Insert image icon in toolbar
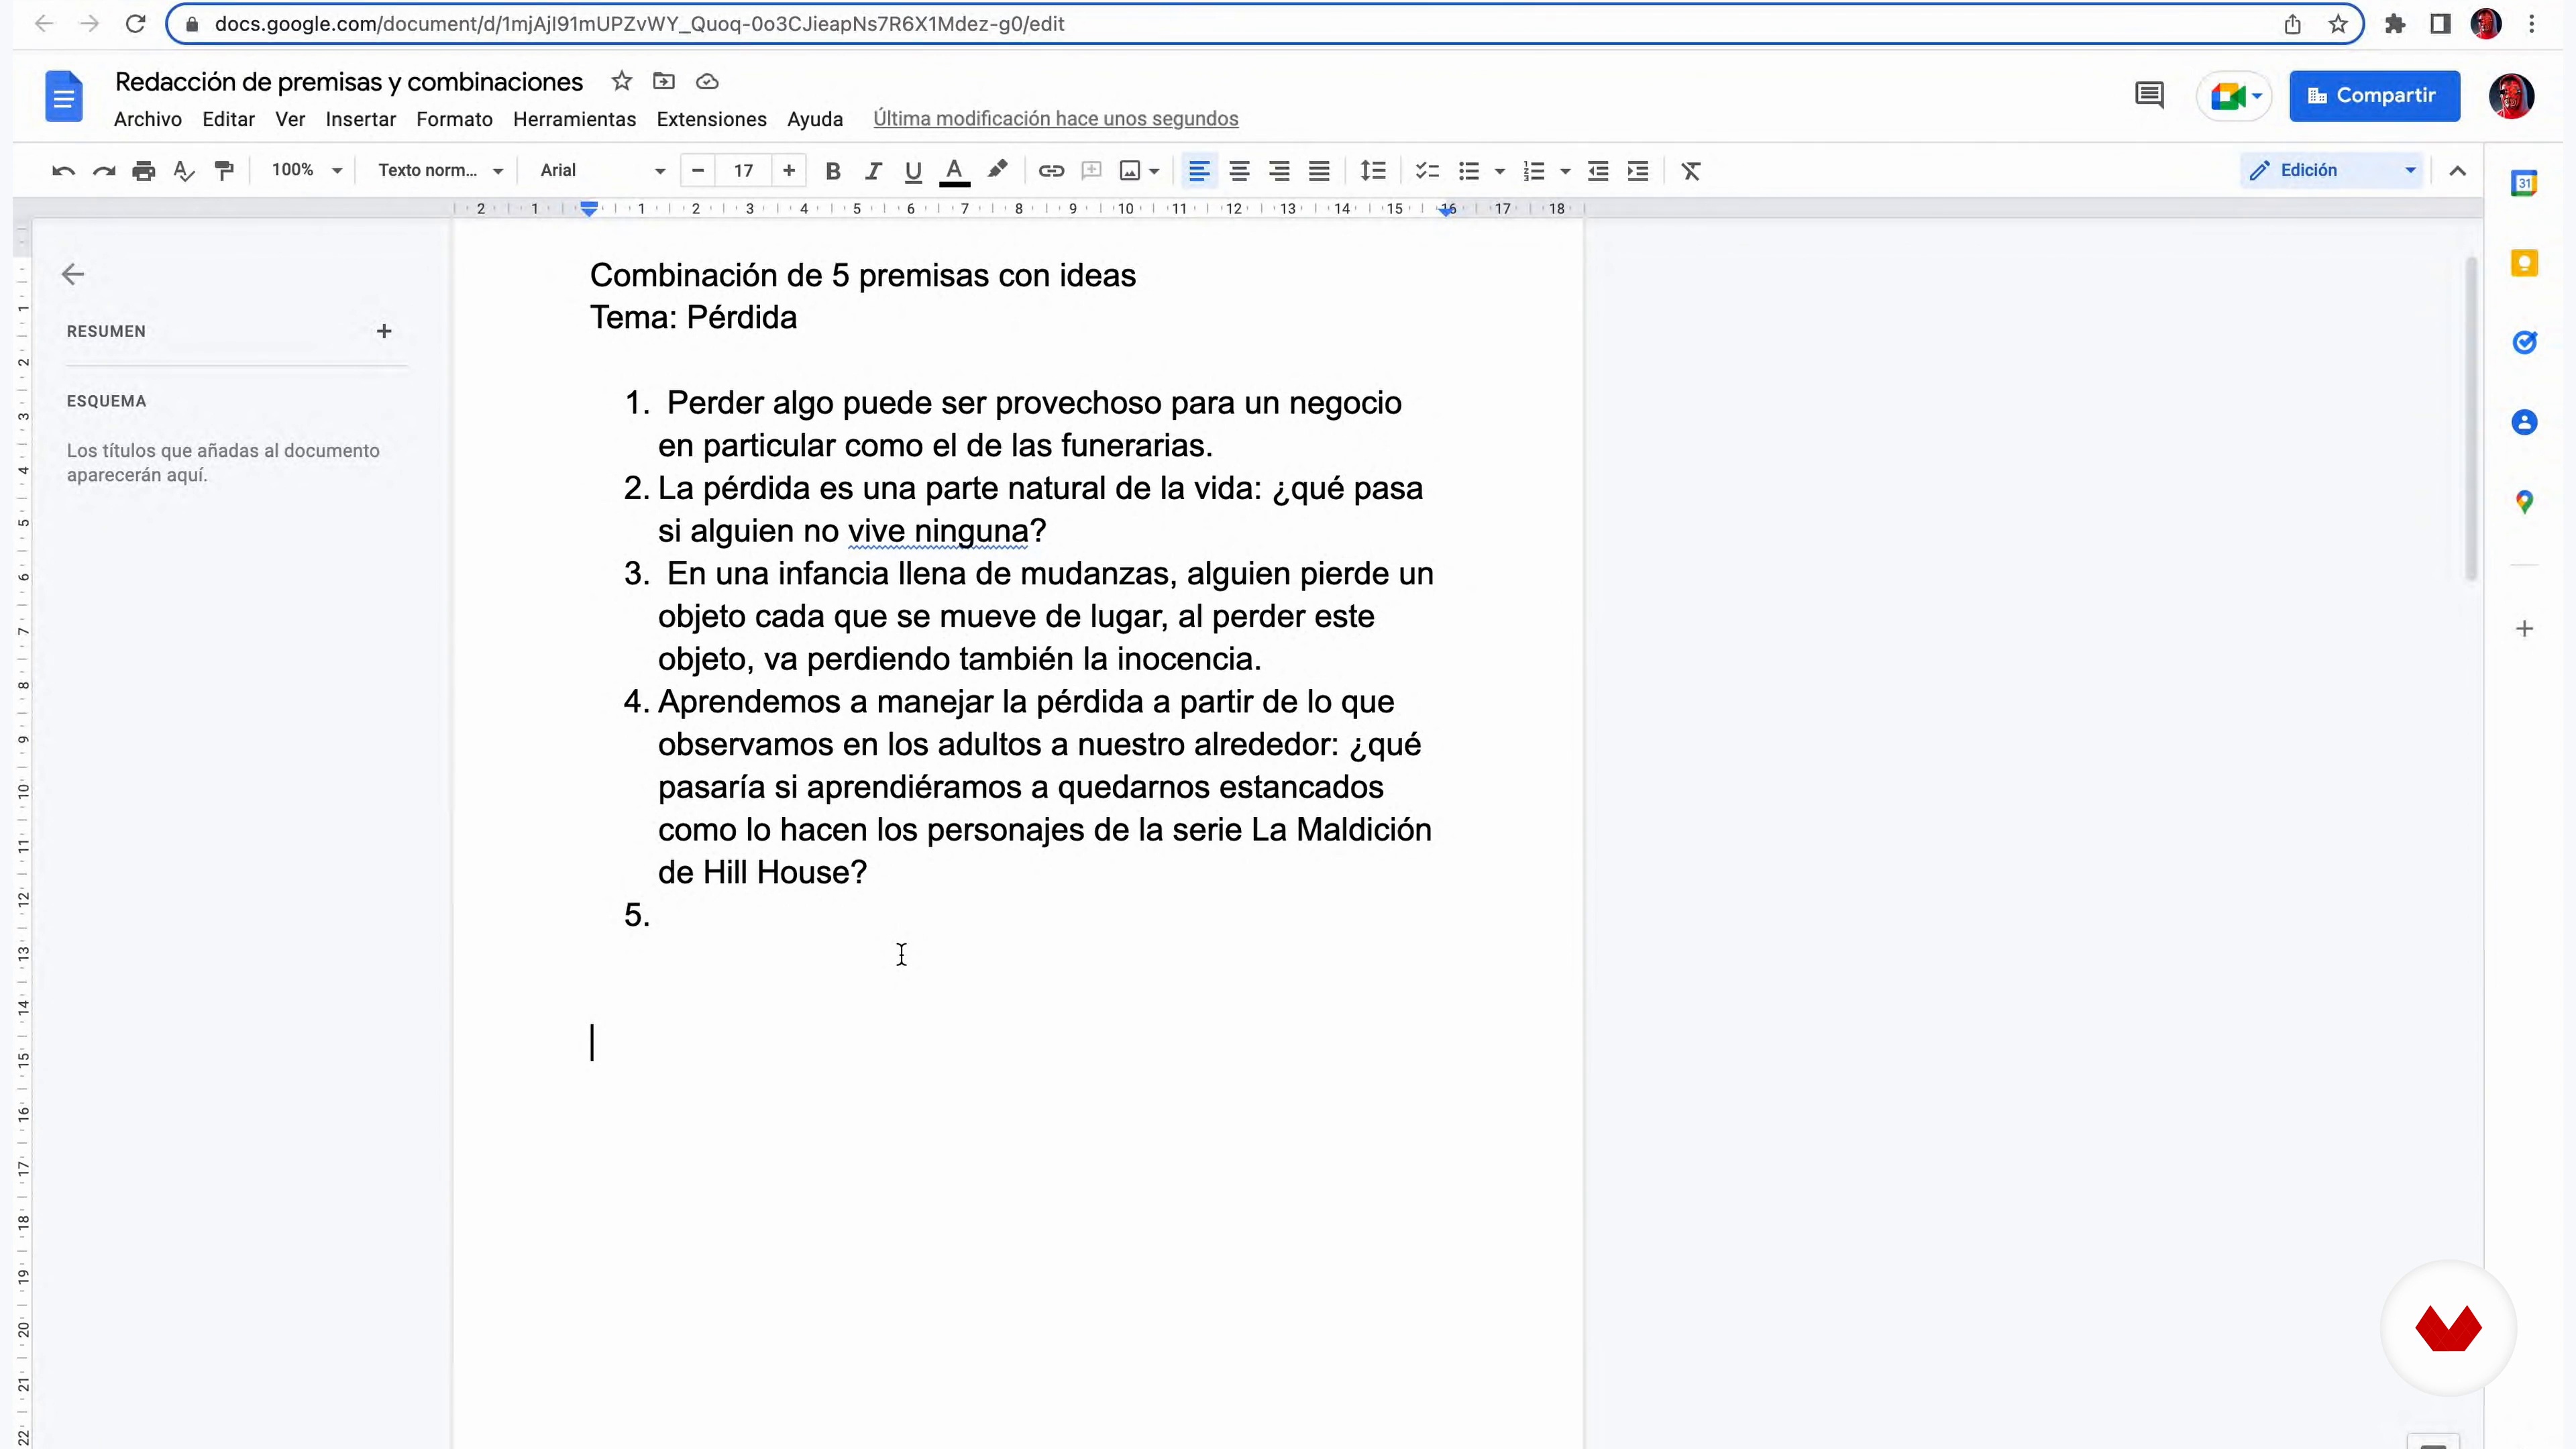 click(x=1130, y=171)
